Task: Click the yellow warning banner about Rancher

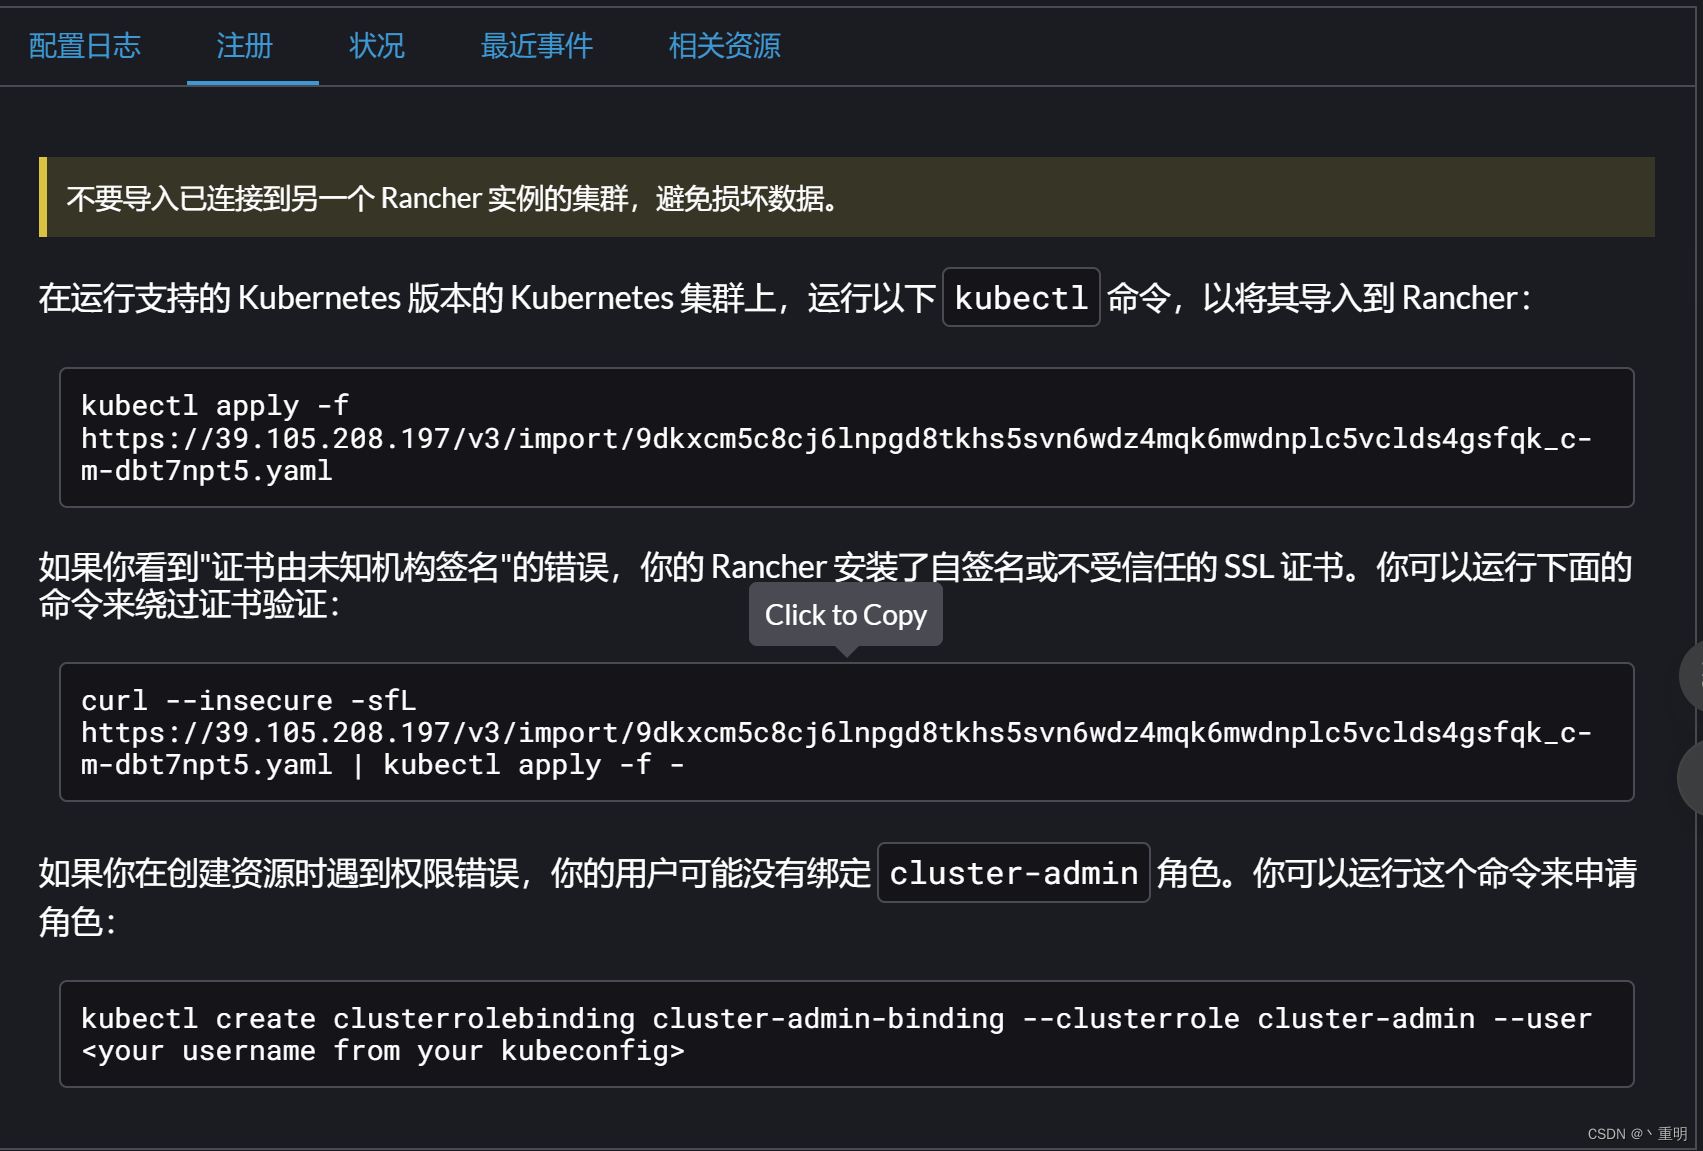Action: point(846,197)
